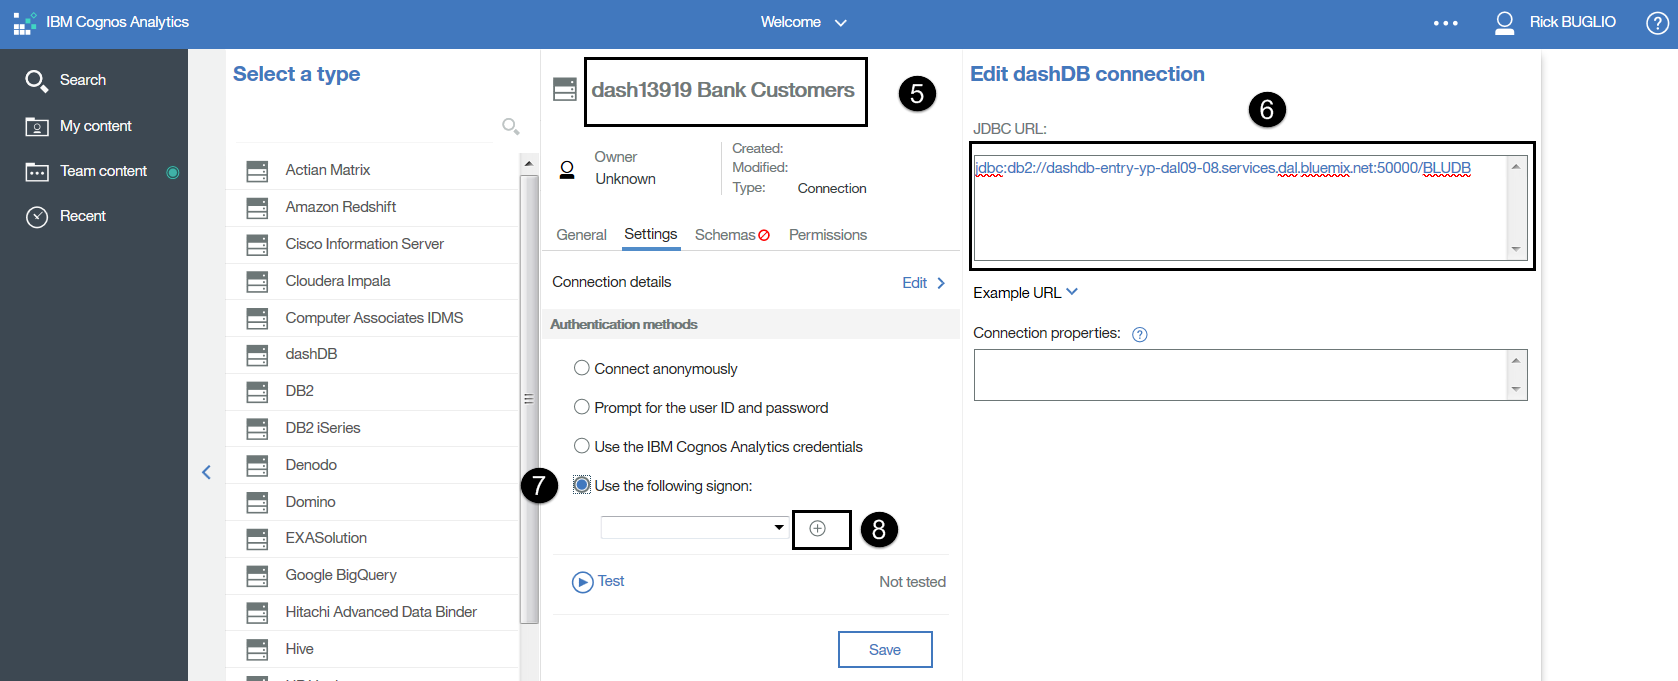Click the EXASolution database icon
1678x681 pixels.
(x=257, y=539)
